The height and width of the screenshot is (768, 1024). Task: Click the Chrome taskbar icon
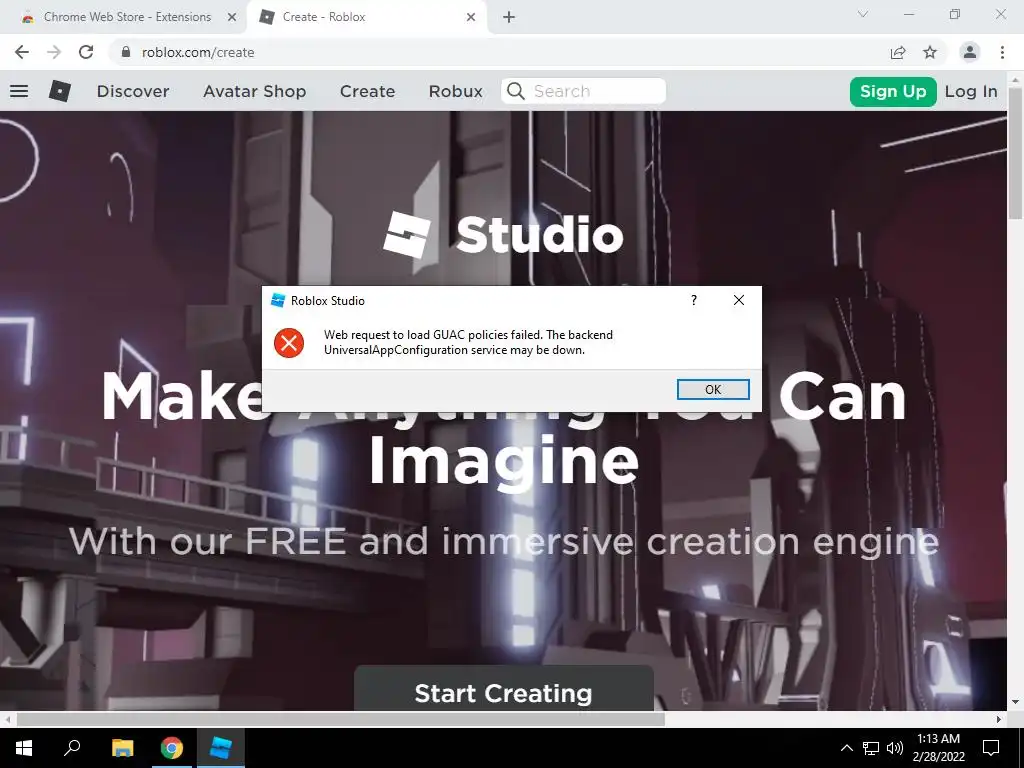coord(172,748)
